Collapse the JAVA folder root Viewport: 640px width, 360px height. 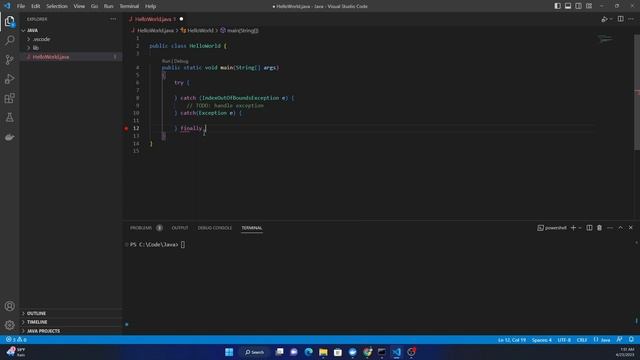(24, 31)
